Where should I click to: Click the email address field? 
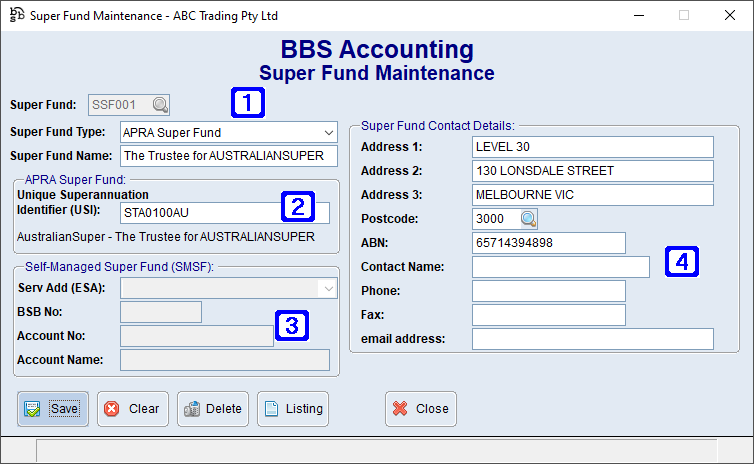click(592, 339)
